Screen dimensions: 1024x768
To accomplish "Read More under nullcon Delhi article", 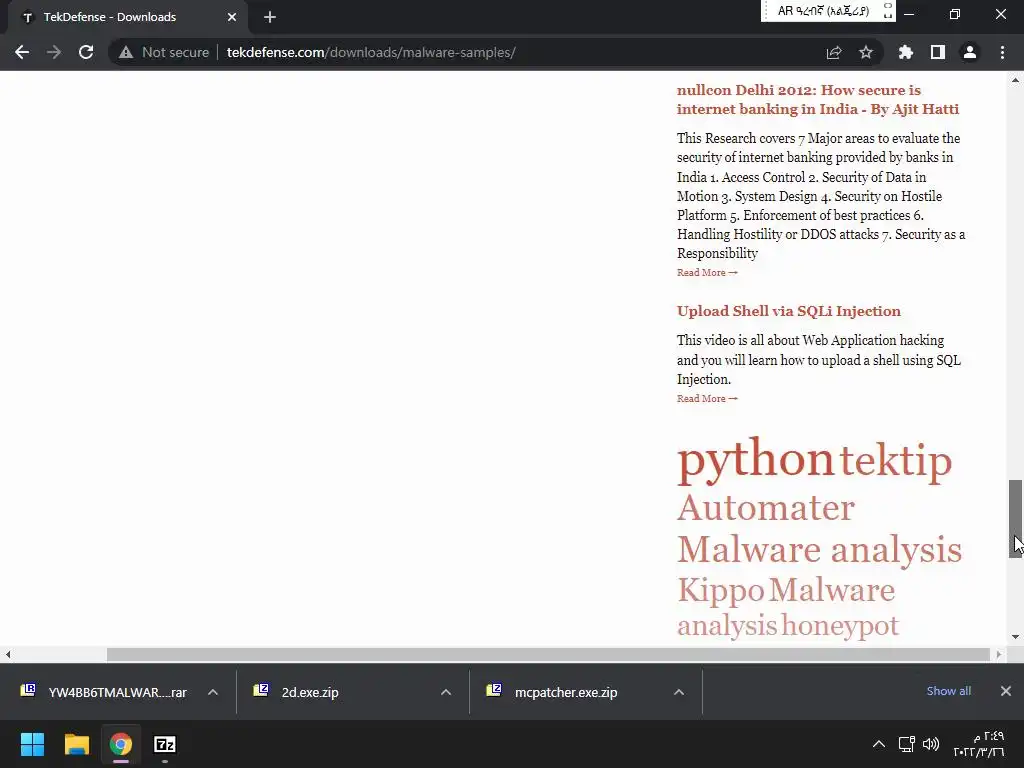I will tap(707, 272).
